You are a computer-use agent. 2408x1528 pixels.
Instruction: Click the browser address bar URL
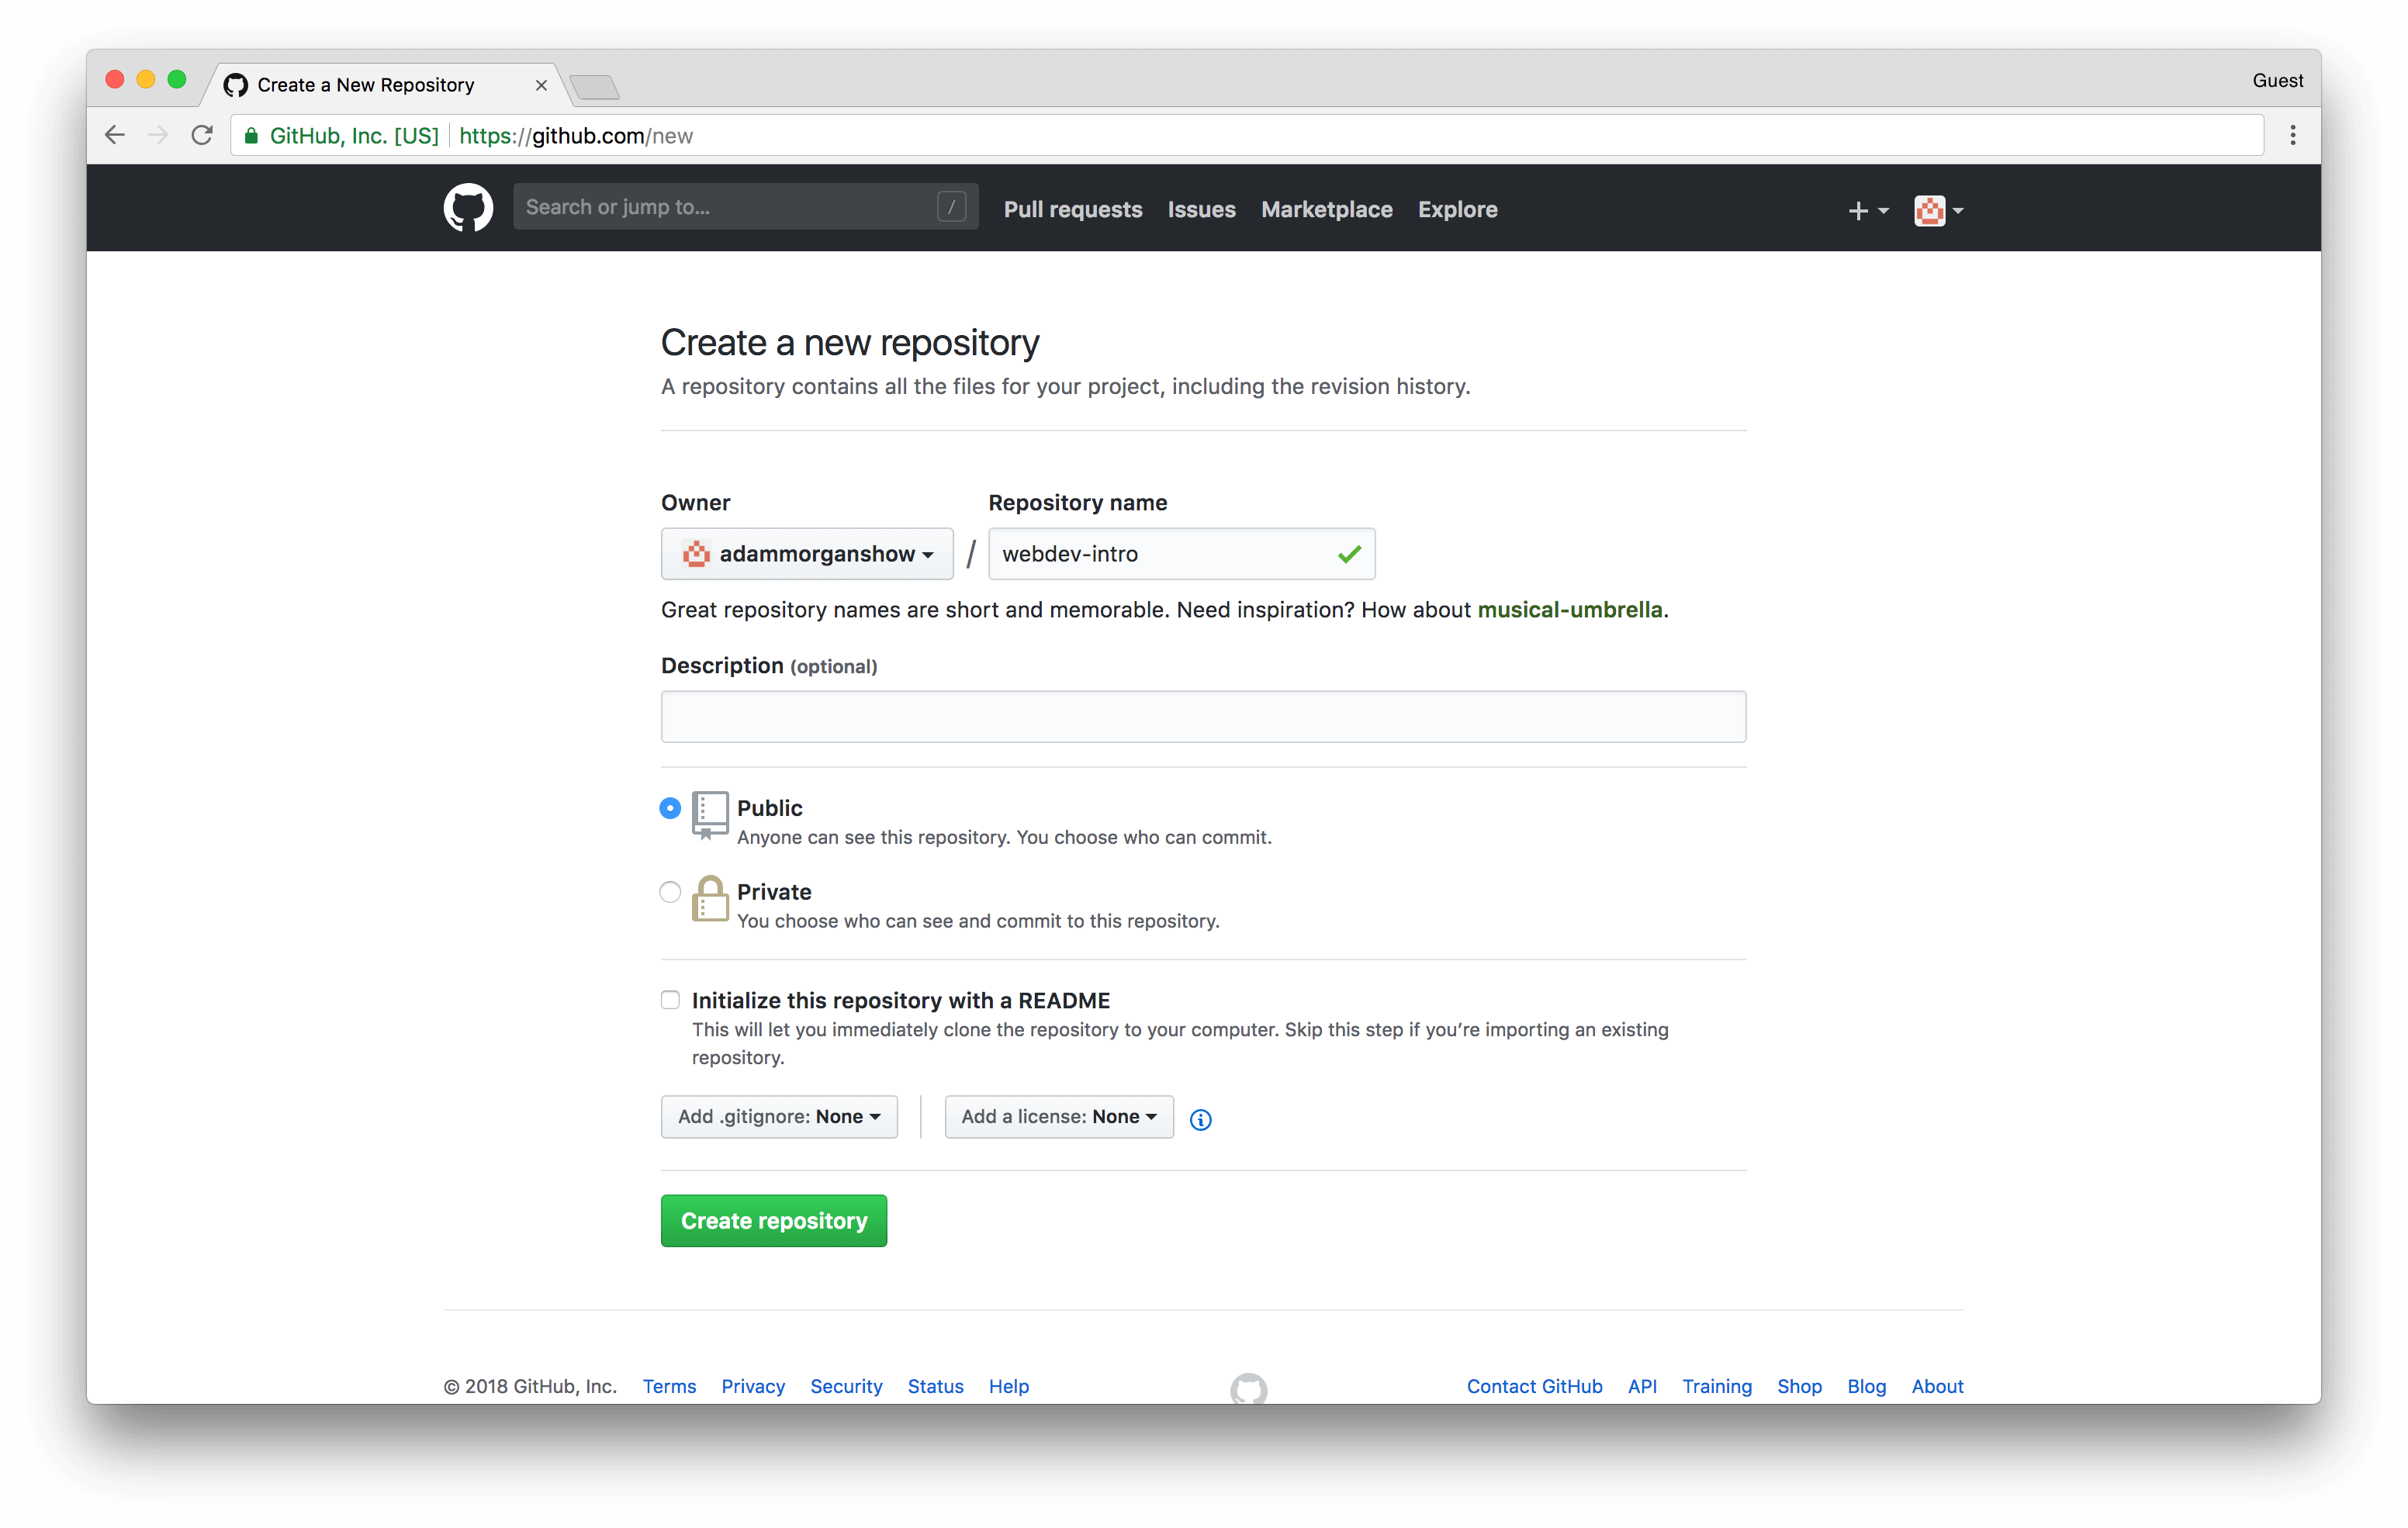point(1246,135)
